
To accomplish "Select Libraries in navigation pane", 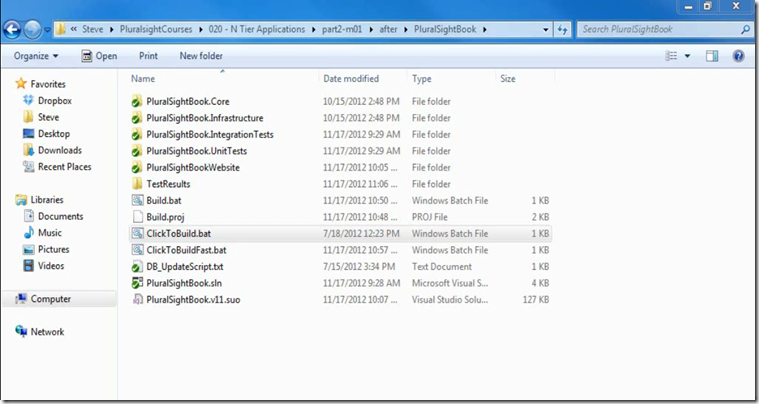I will click(46, 199).
